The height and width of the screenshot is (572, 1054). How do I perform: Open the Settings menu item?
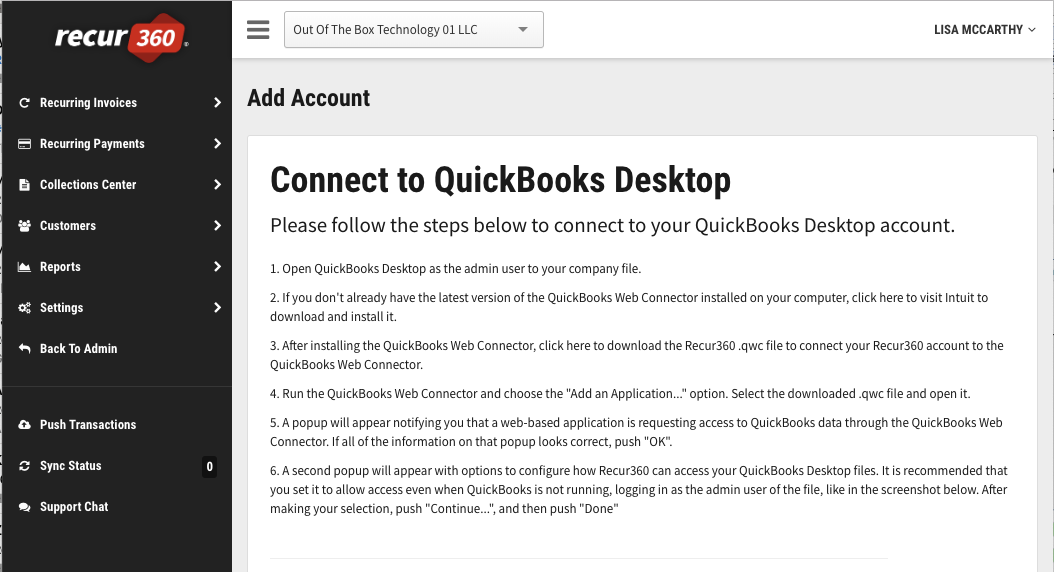118,308
